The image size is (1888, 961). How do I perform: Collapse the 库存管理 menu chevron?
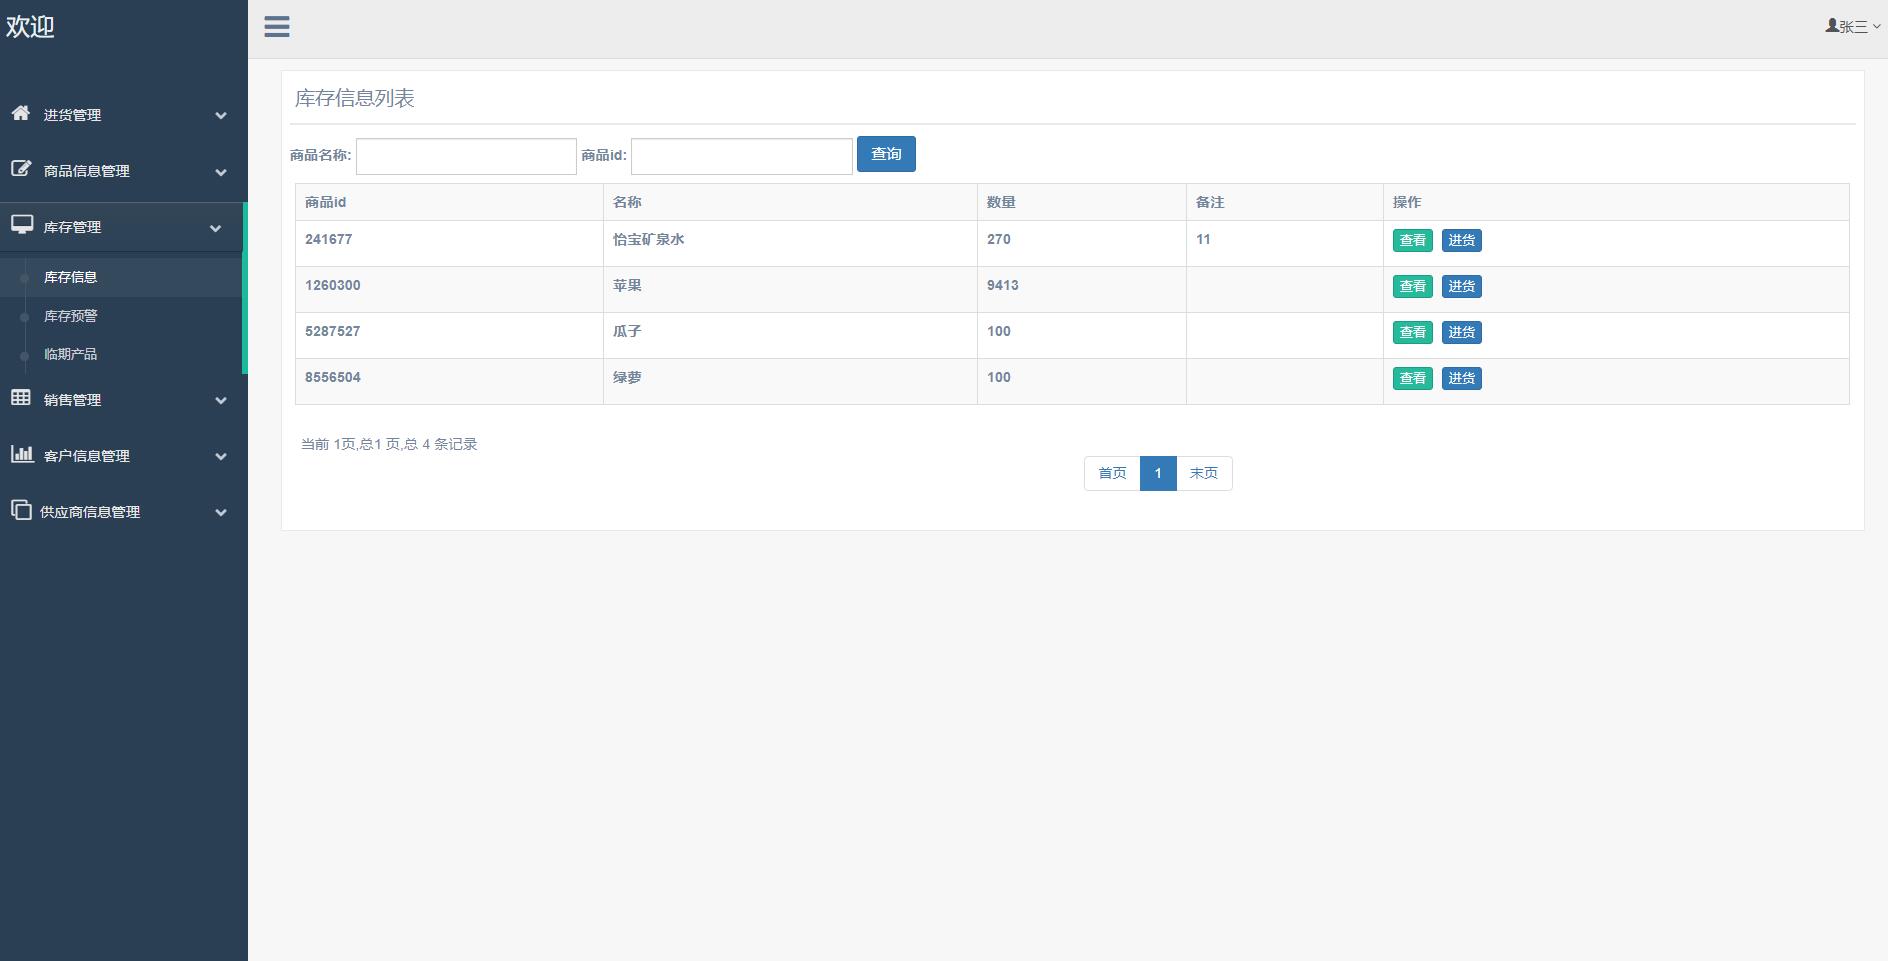click(x=215, y=228)
